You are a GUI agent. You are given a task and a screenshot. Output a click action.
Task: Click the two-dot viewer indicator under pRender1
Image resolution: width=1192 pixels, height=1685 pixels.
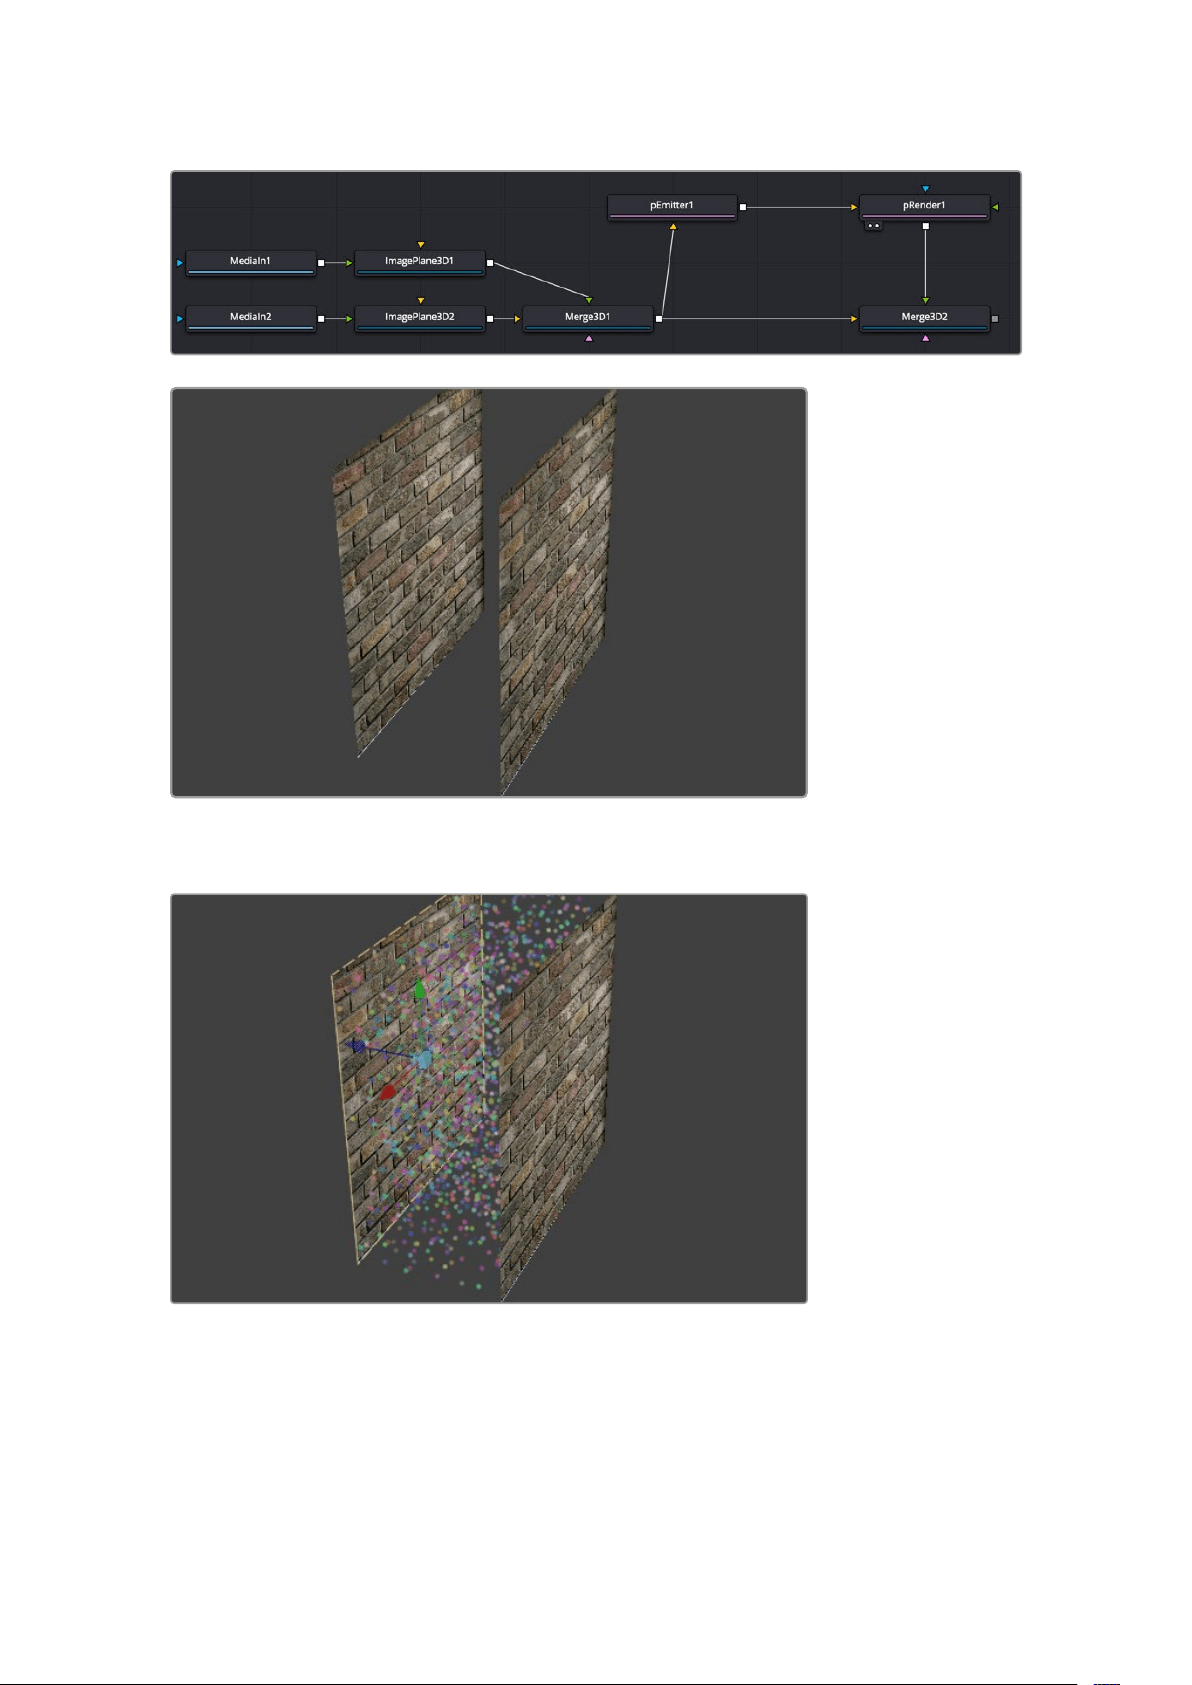click(x=873, y=226)
